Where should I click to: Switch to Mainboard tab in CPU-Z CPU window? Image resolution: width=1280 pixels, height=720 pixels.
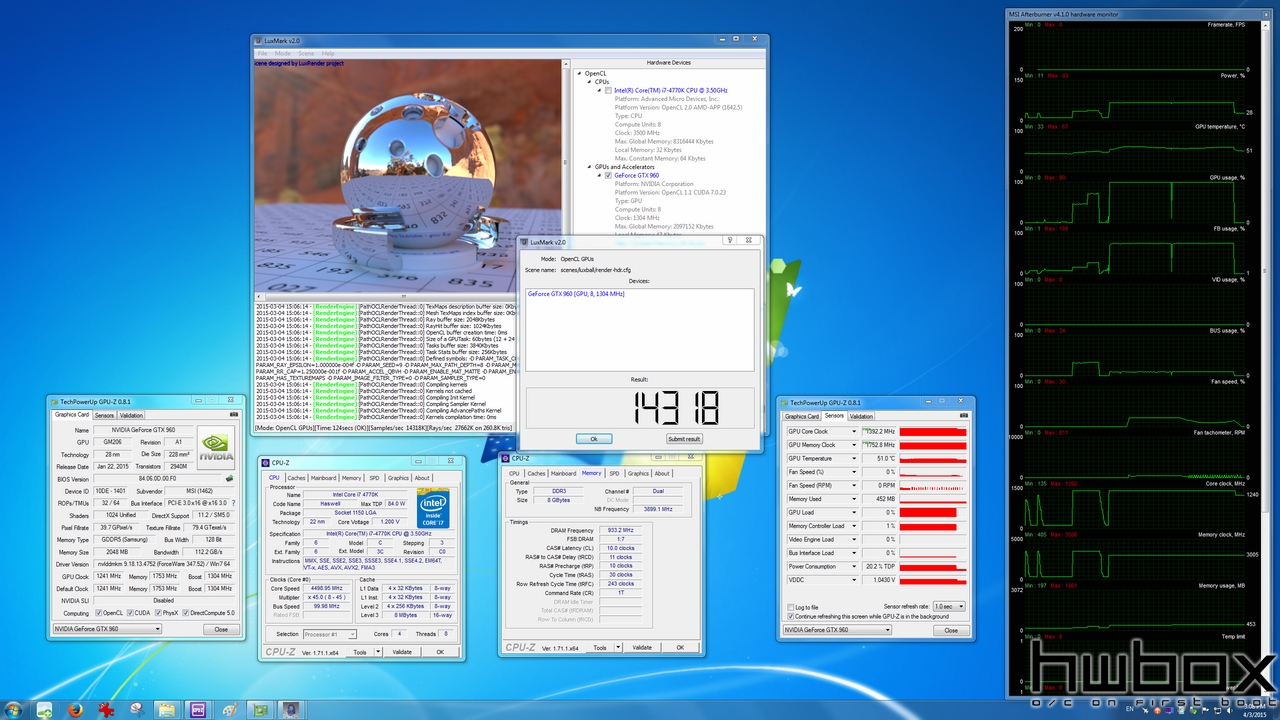tap(324, 478)
